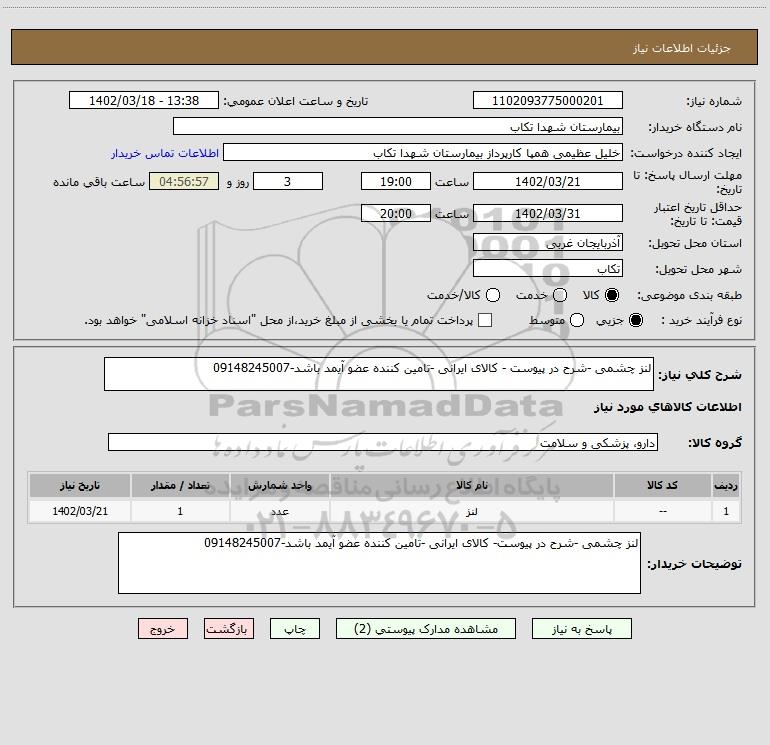Click the countdown timer 04:56:57
The height and width of the screenshot is (745, 770).
pos(184,182)
